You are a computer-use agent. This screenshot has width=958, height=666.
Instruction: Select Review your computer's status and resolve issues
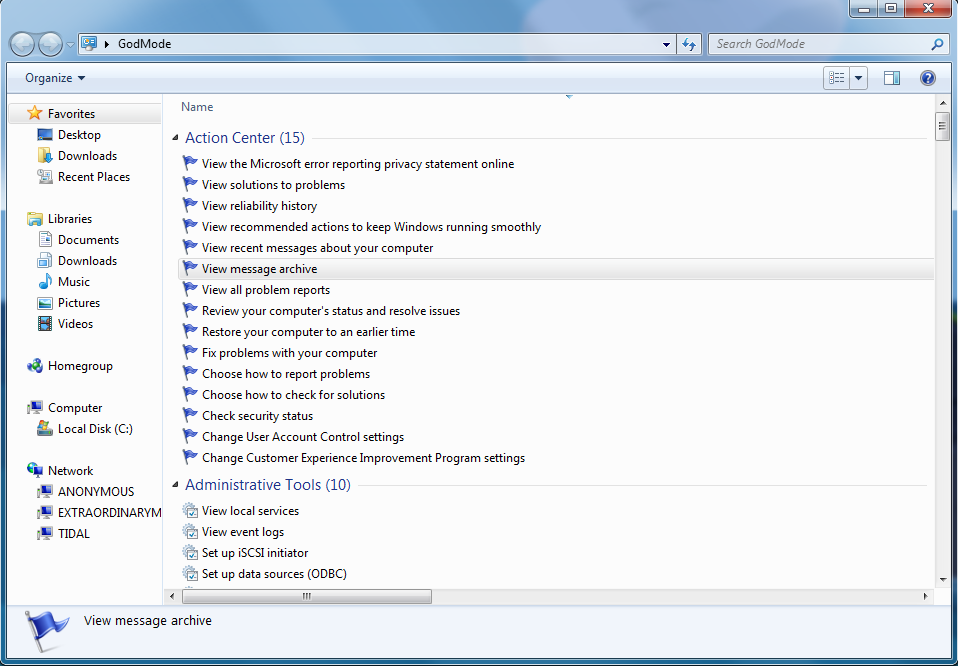331,310
